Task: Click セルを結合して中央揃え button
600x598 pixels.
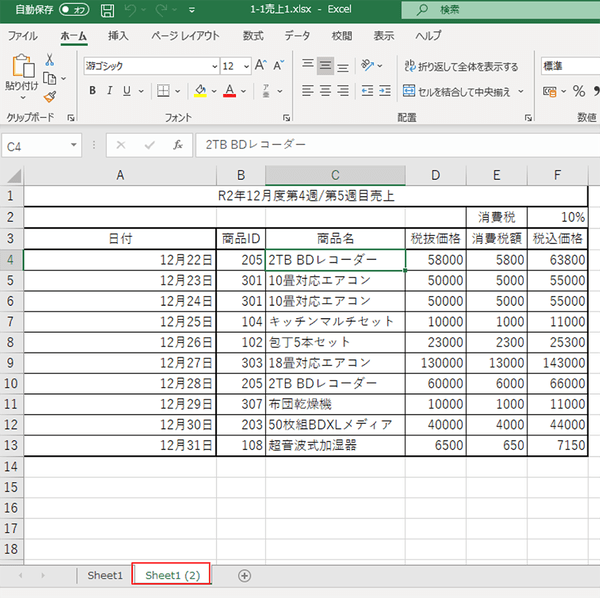Action: pyautogui.click(x=457, y=91)
